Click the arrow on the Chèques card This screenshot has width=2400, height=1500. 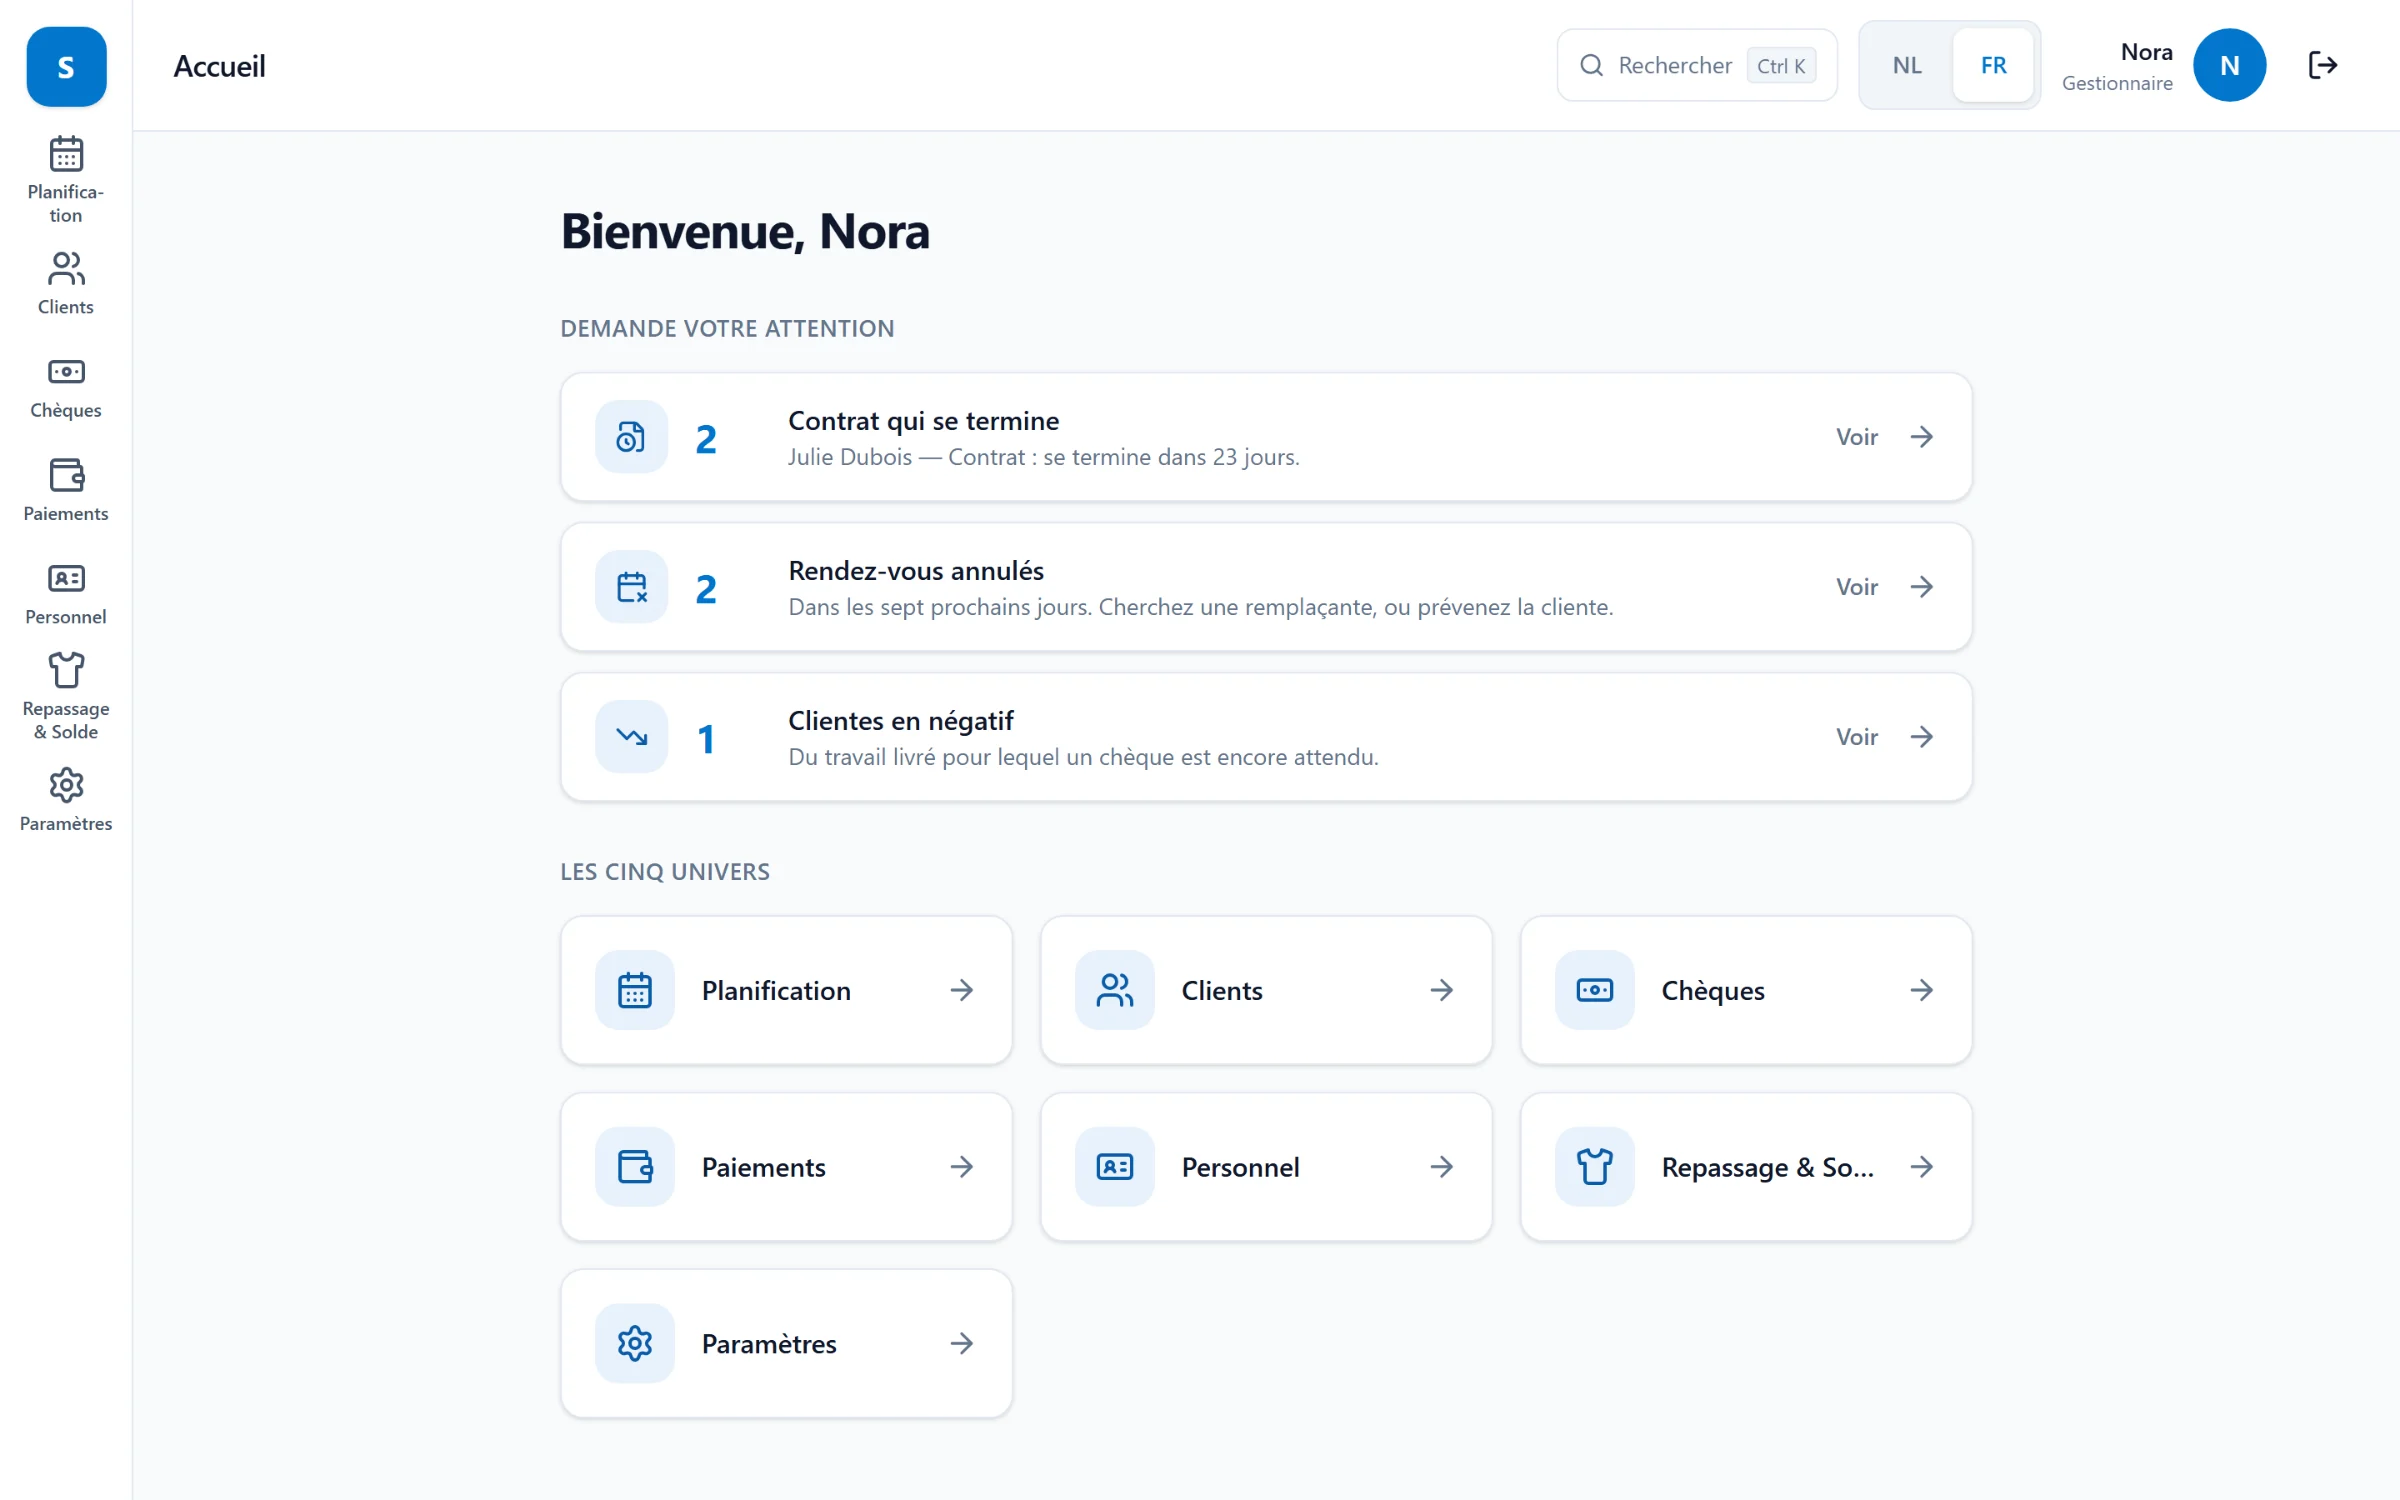point(1922,990)
